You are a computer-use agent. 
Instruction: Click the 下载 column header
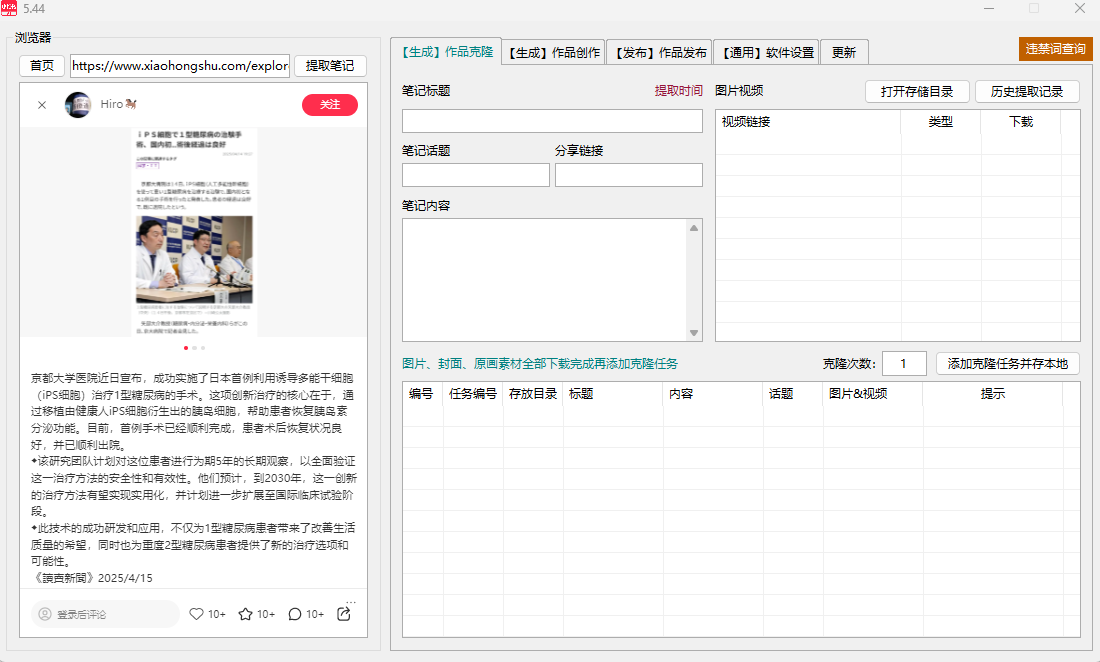coord(1022,121)
